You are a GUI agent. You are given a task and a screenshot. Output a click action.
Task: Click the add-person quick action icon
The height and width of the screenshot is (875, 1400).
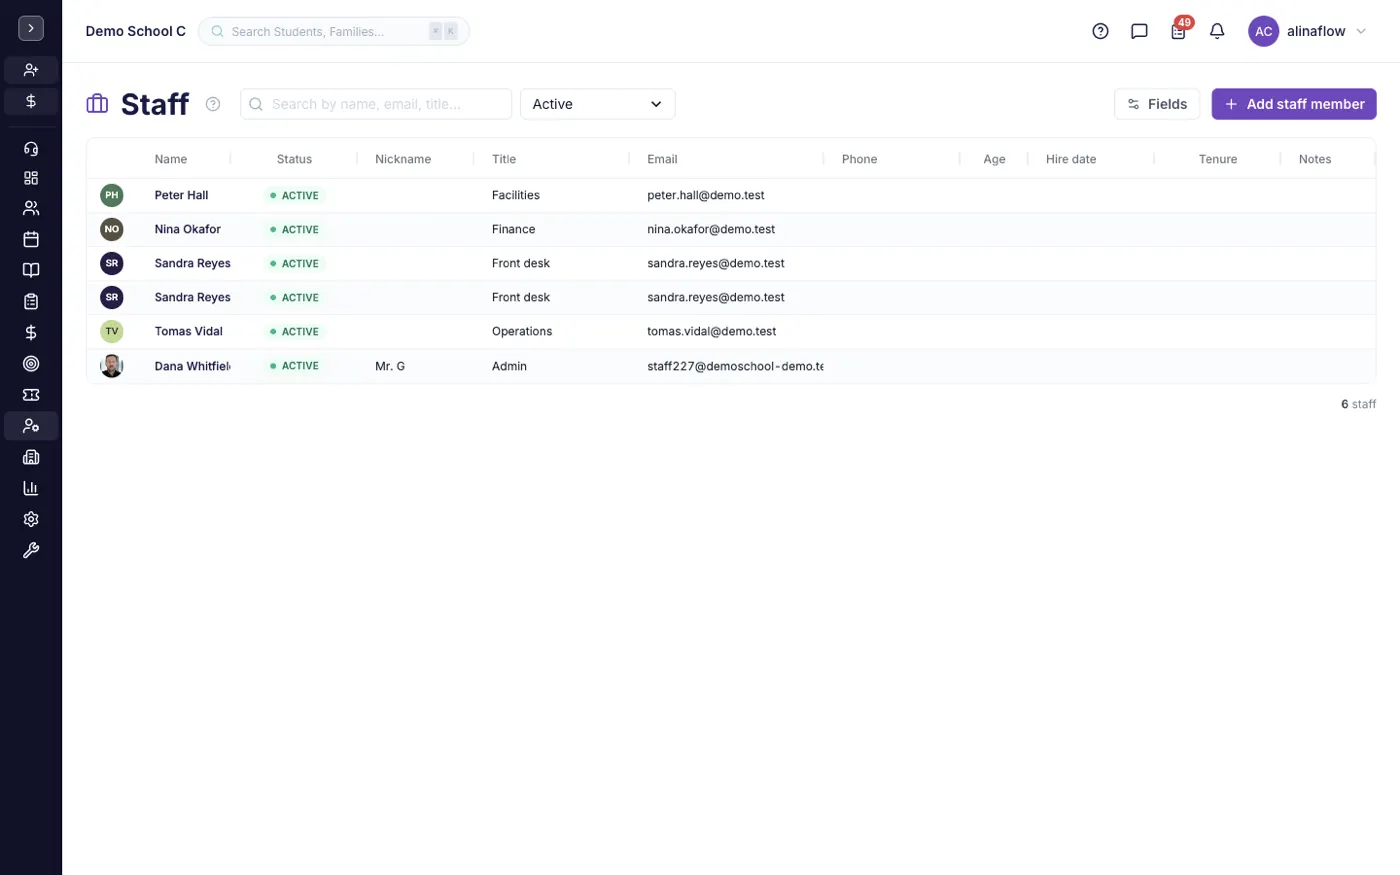(x=31, y=70)
